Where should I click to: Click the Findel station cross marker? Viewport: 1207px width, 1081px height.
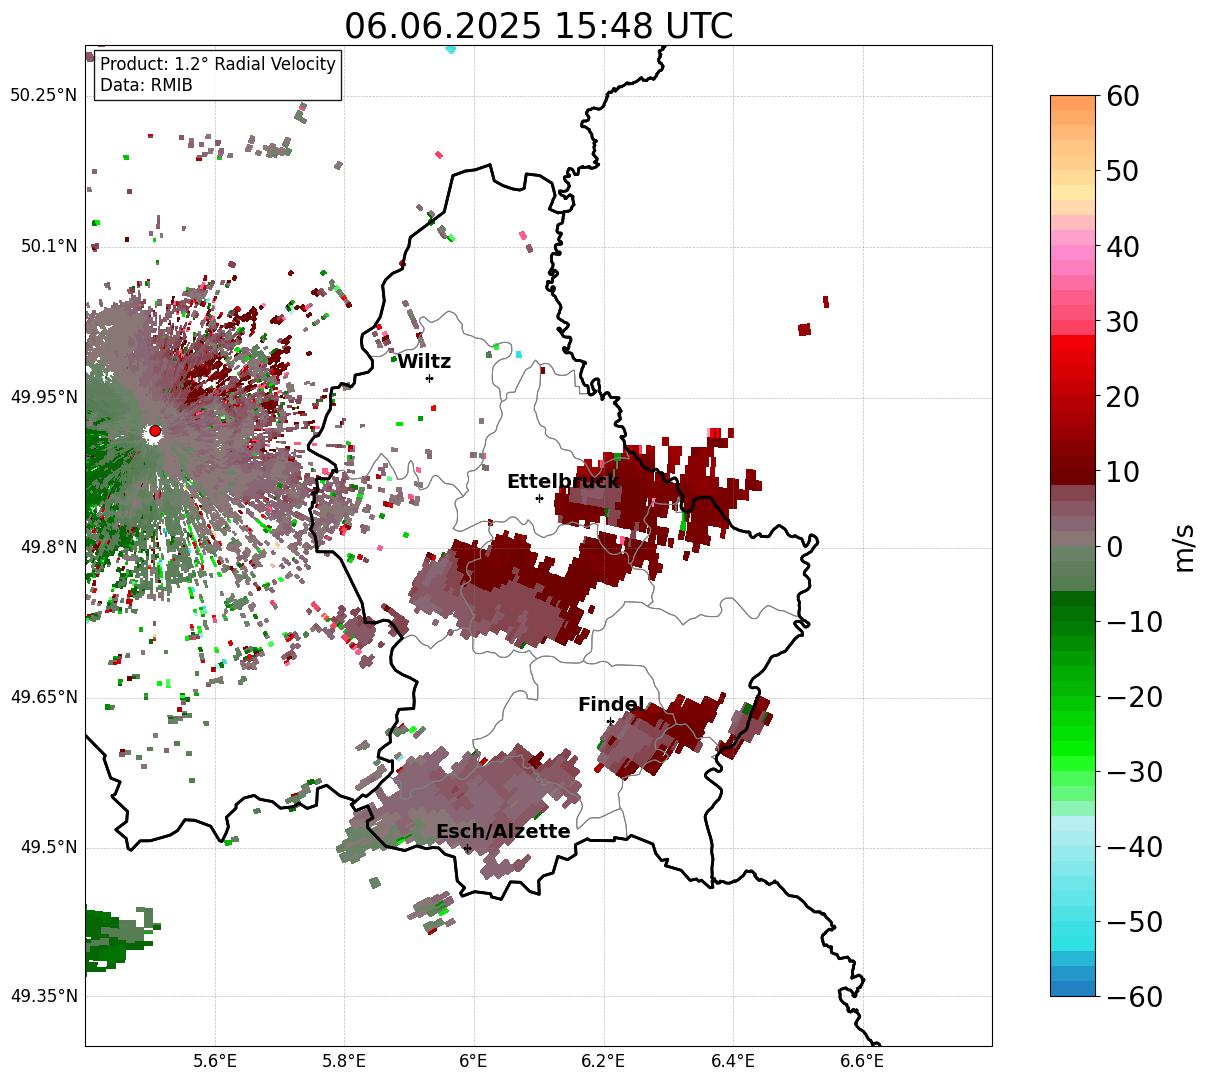click(610, 721)
